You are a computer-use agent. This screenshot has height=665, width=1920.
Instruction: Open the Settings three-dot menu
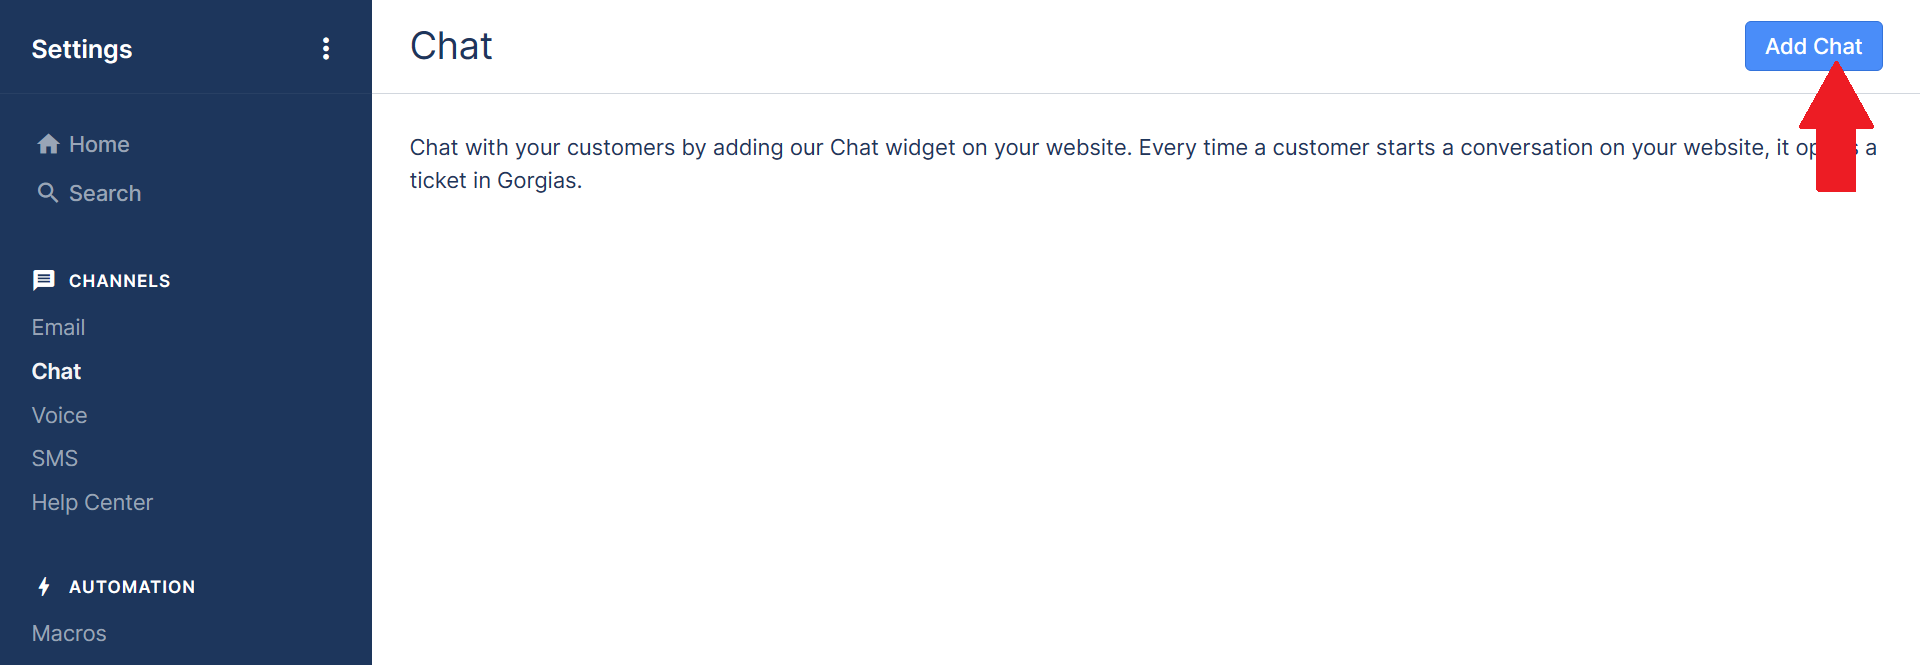326,49
